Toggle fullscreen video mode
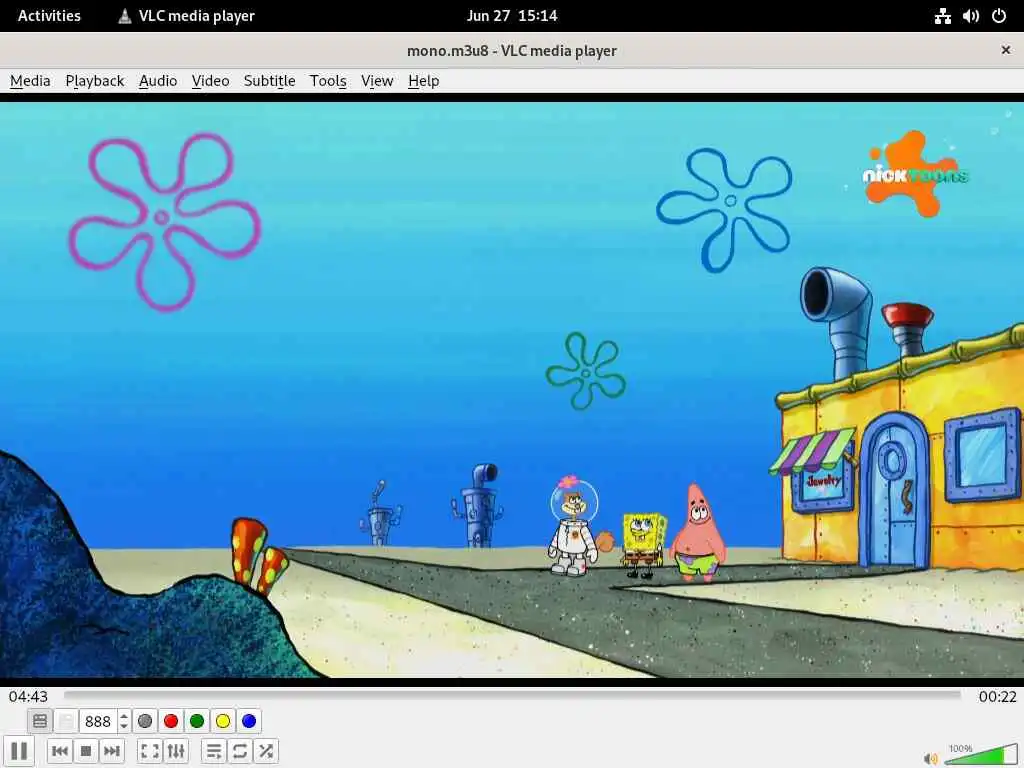Viewport: 1024px width, 768px height. tap(150, 751)
